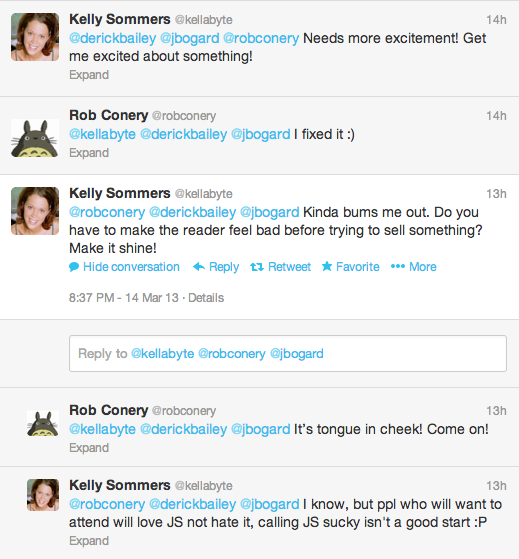Open the 8:37 PM - 14 Mar 13 timestamp

(x=124, y=298)
